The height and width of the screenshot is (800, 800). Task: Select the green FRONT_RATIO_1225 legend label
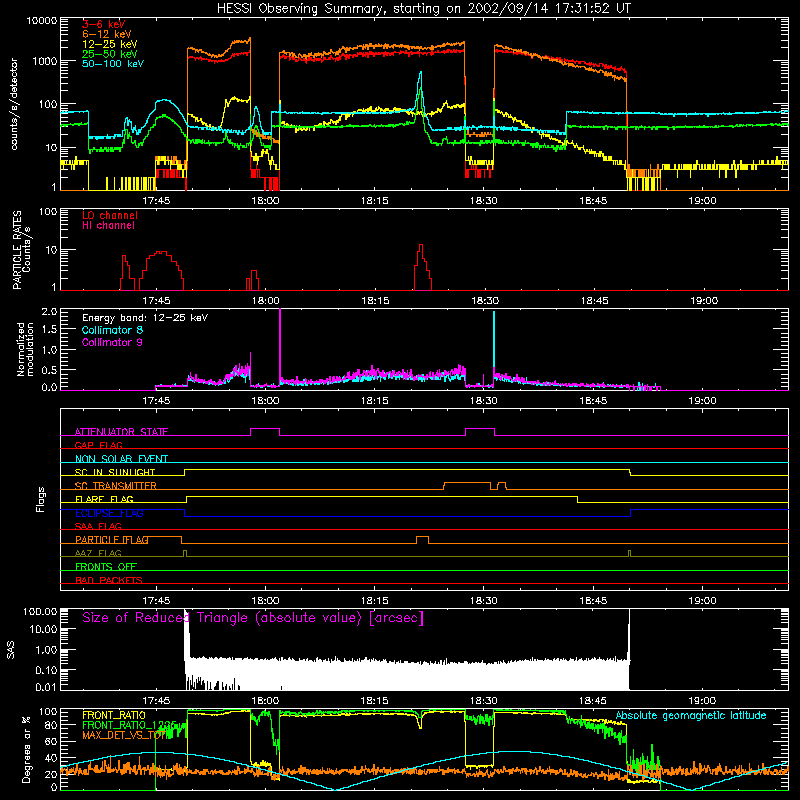pyautogui.click(x=129, y=725)
